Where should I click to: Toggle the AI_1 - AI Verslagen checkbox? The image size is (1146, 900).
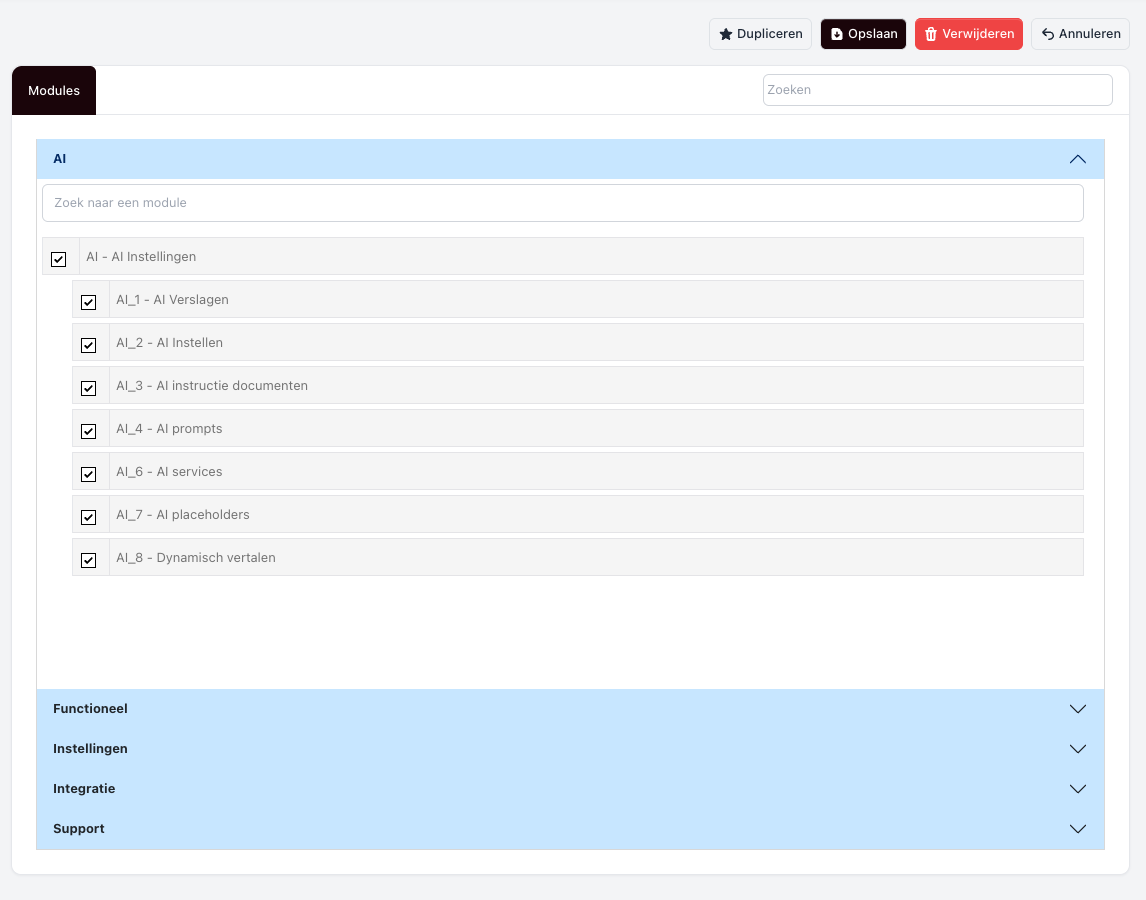[88, 303]
